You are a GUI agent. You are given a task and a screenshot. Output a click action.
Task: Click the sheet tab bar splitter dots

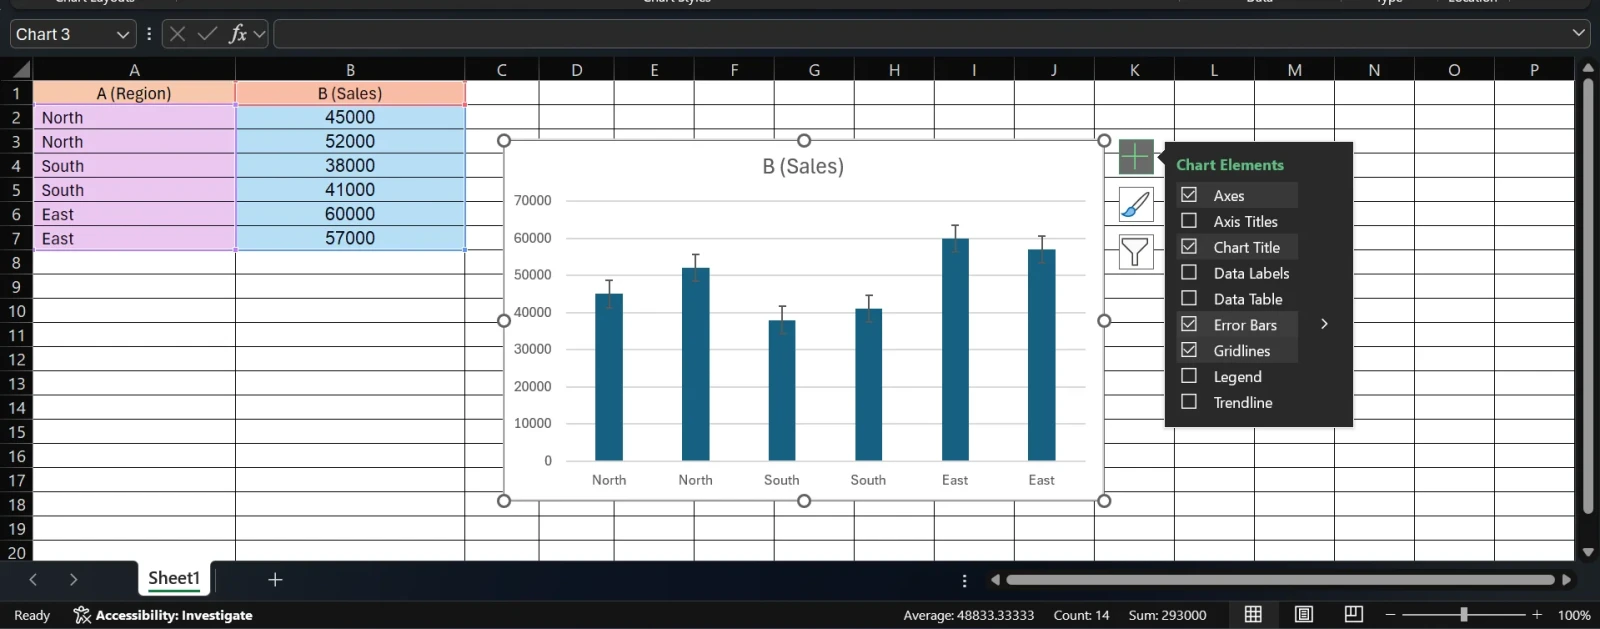[964, 580]
